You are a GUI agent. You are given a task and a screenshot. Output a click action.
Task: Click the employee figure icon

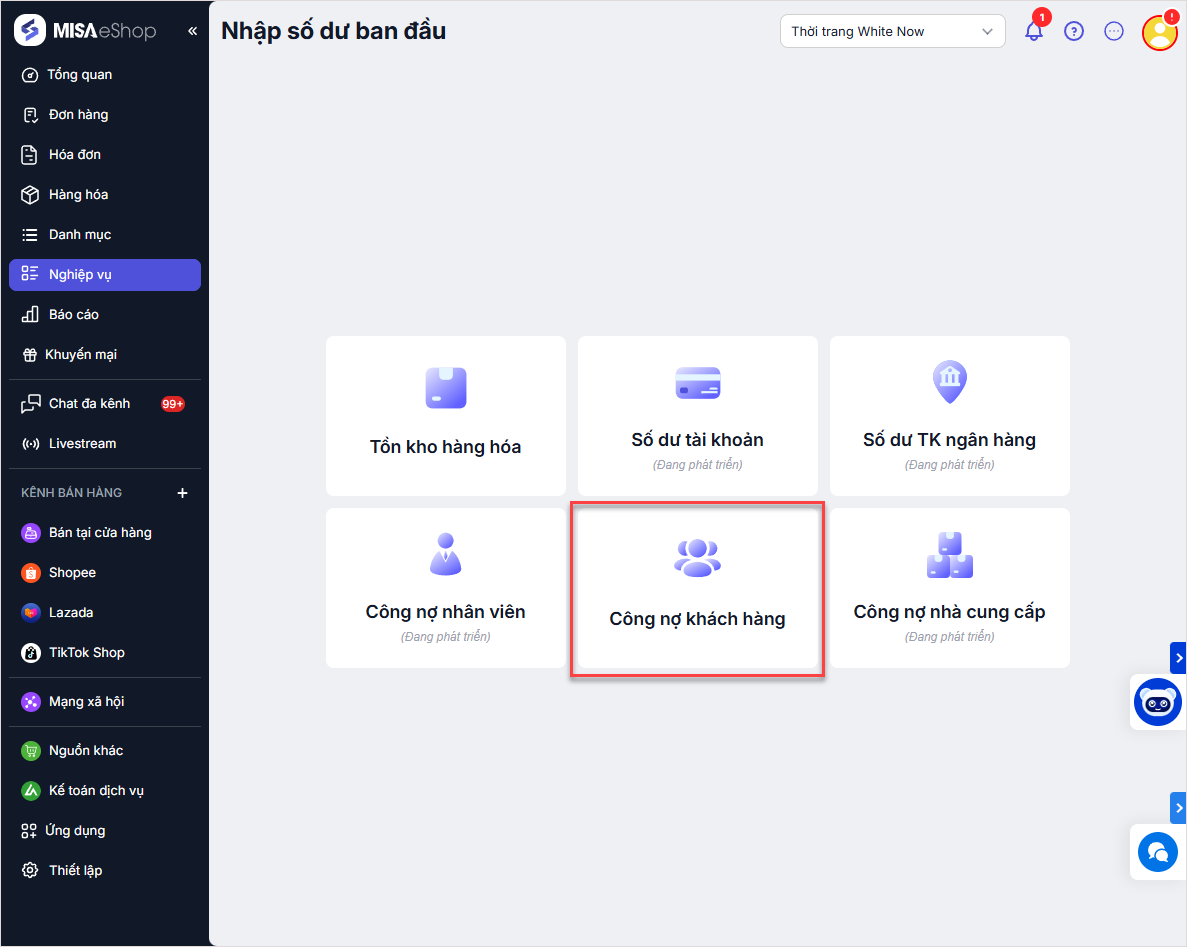click(x=446, y=554)
